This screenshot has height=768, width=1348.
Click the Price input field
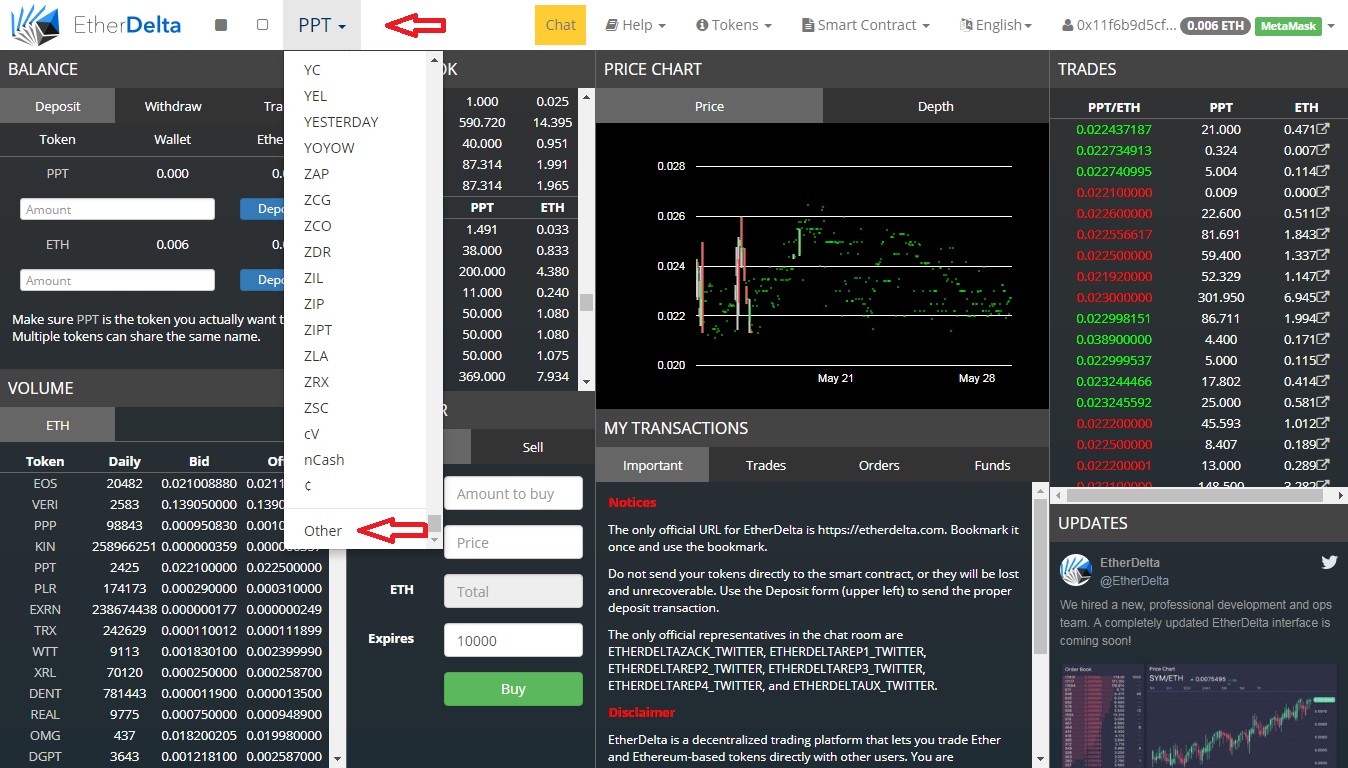click(513, 542)
